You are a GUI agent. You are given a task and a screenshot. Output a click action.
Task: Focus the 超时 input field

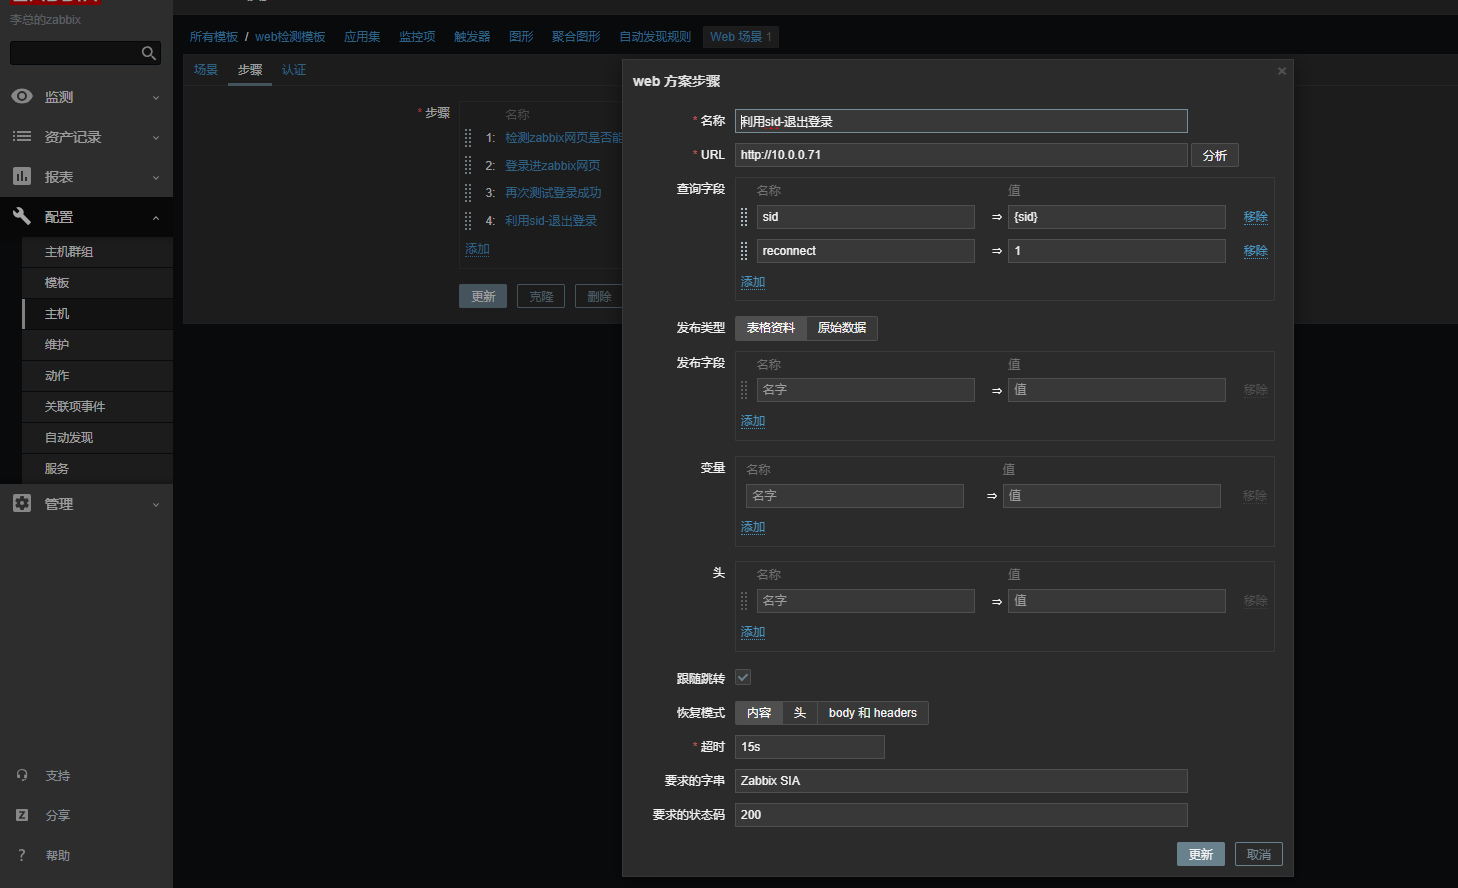(810, 747)
